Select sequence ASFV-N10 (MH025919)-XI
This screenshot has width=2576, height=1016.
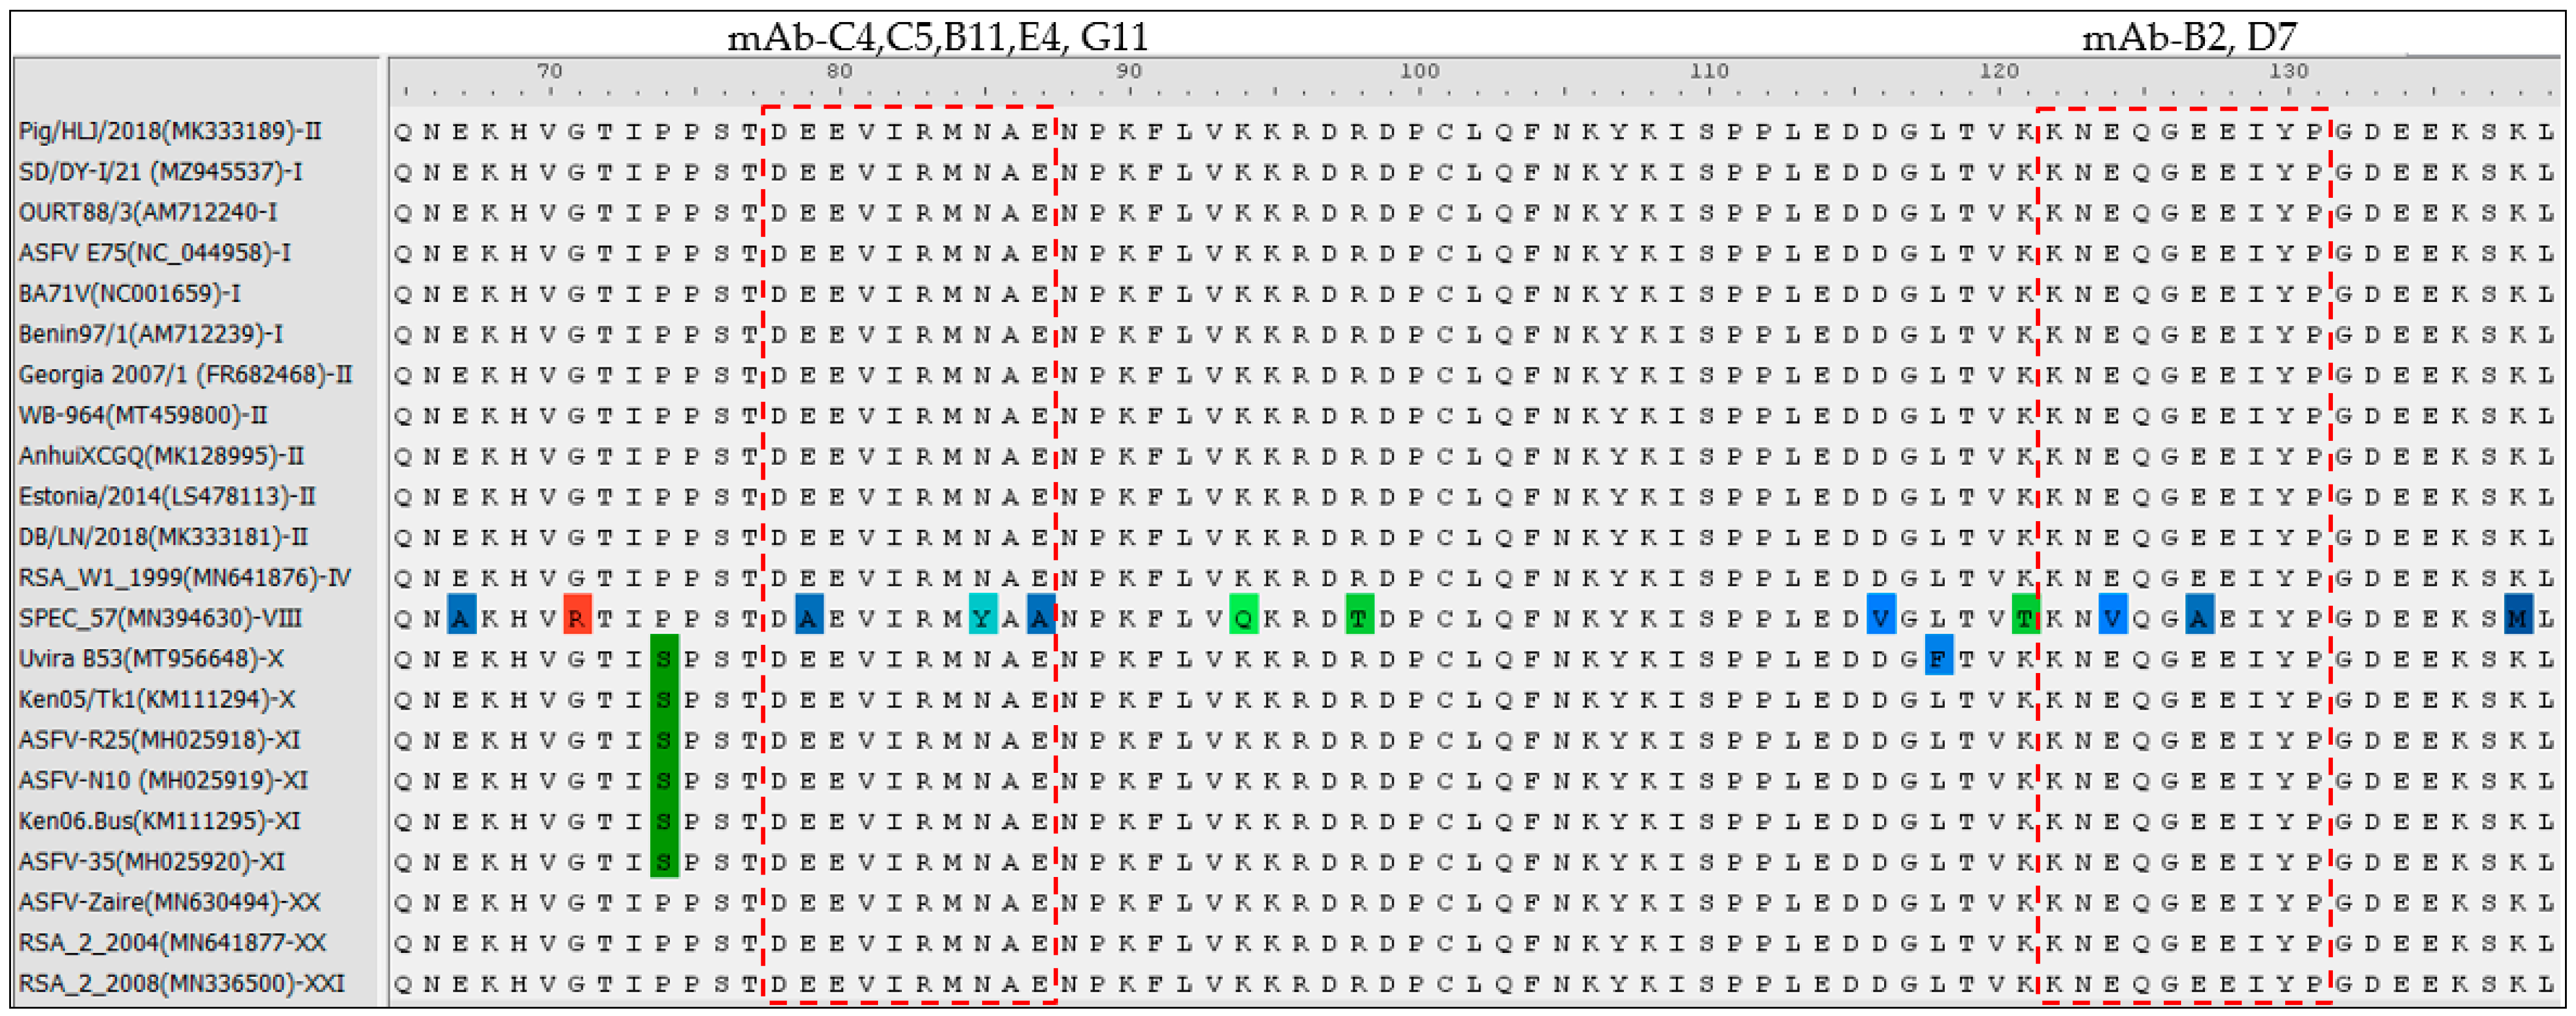coord(163,781)
